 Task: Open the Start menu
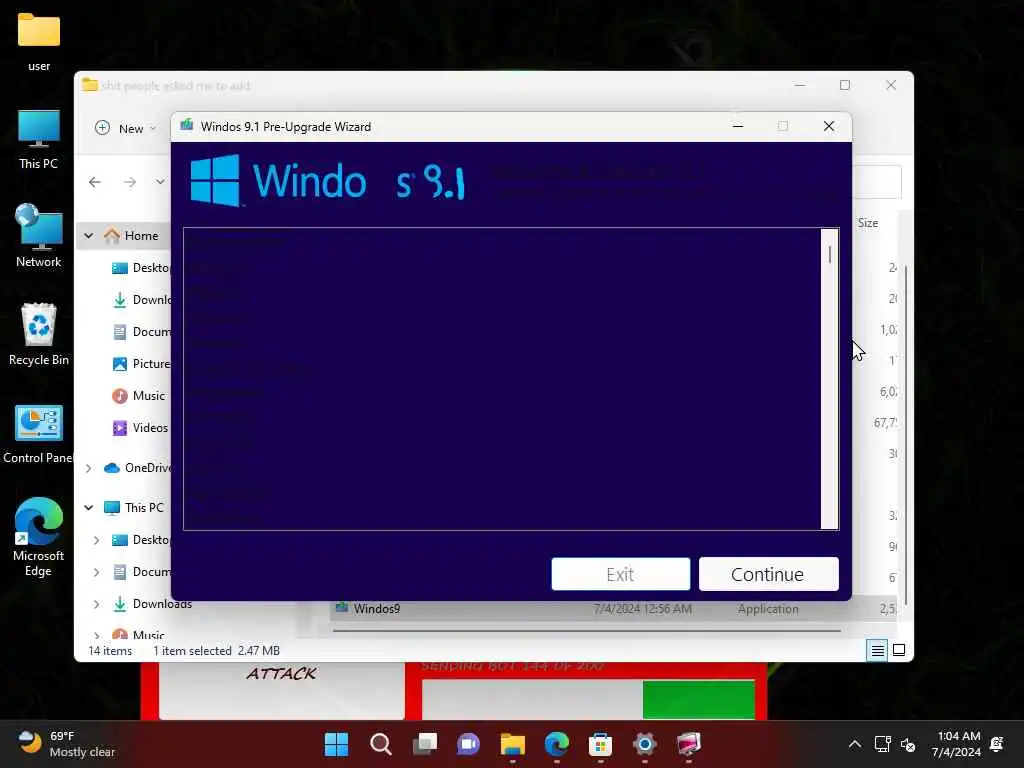coord(337,744)
